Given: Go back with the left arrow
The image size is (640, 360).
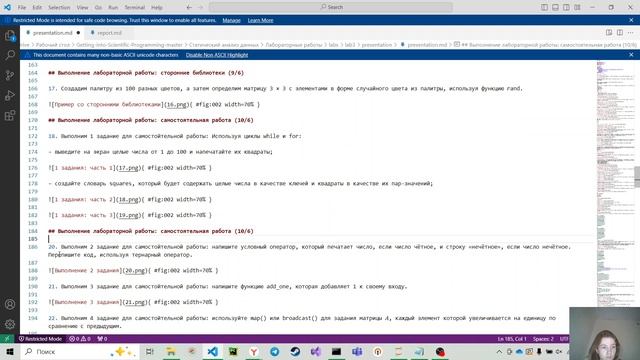Looking at the screenshot, I should (189, 7).
